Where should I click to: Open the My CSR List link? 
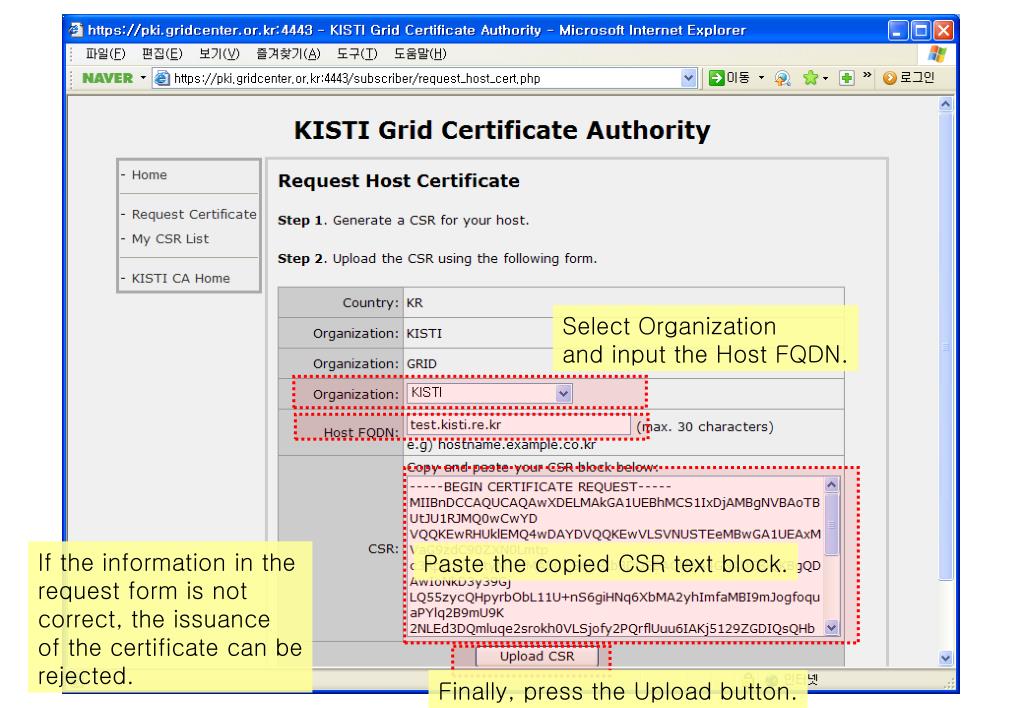[170, 239]
